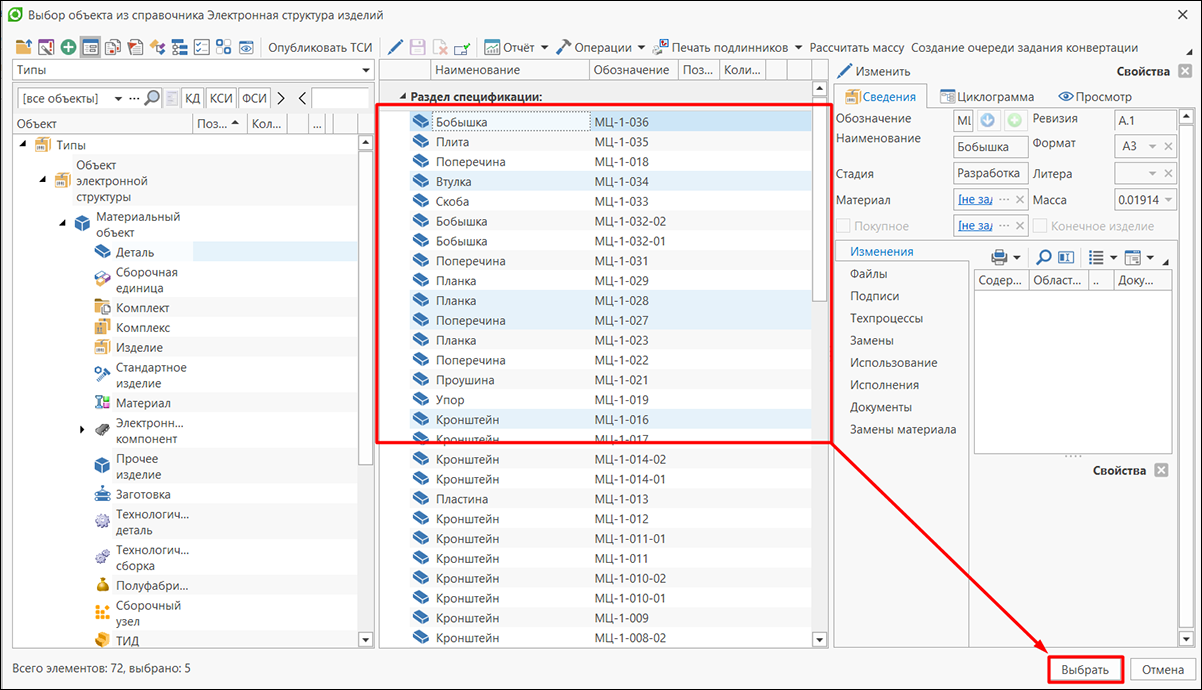This screenshot has width=1202, height=690.
Task: Open the Масса value dropdown
Action: [x=1170, y=200]
